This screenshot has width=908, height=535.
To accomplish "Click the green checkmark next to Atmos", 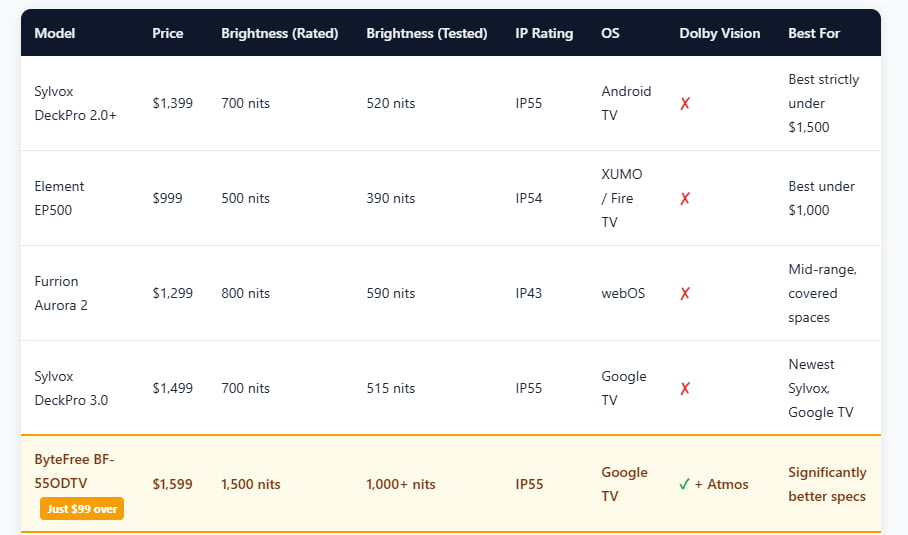I will coord(684,484).
